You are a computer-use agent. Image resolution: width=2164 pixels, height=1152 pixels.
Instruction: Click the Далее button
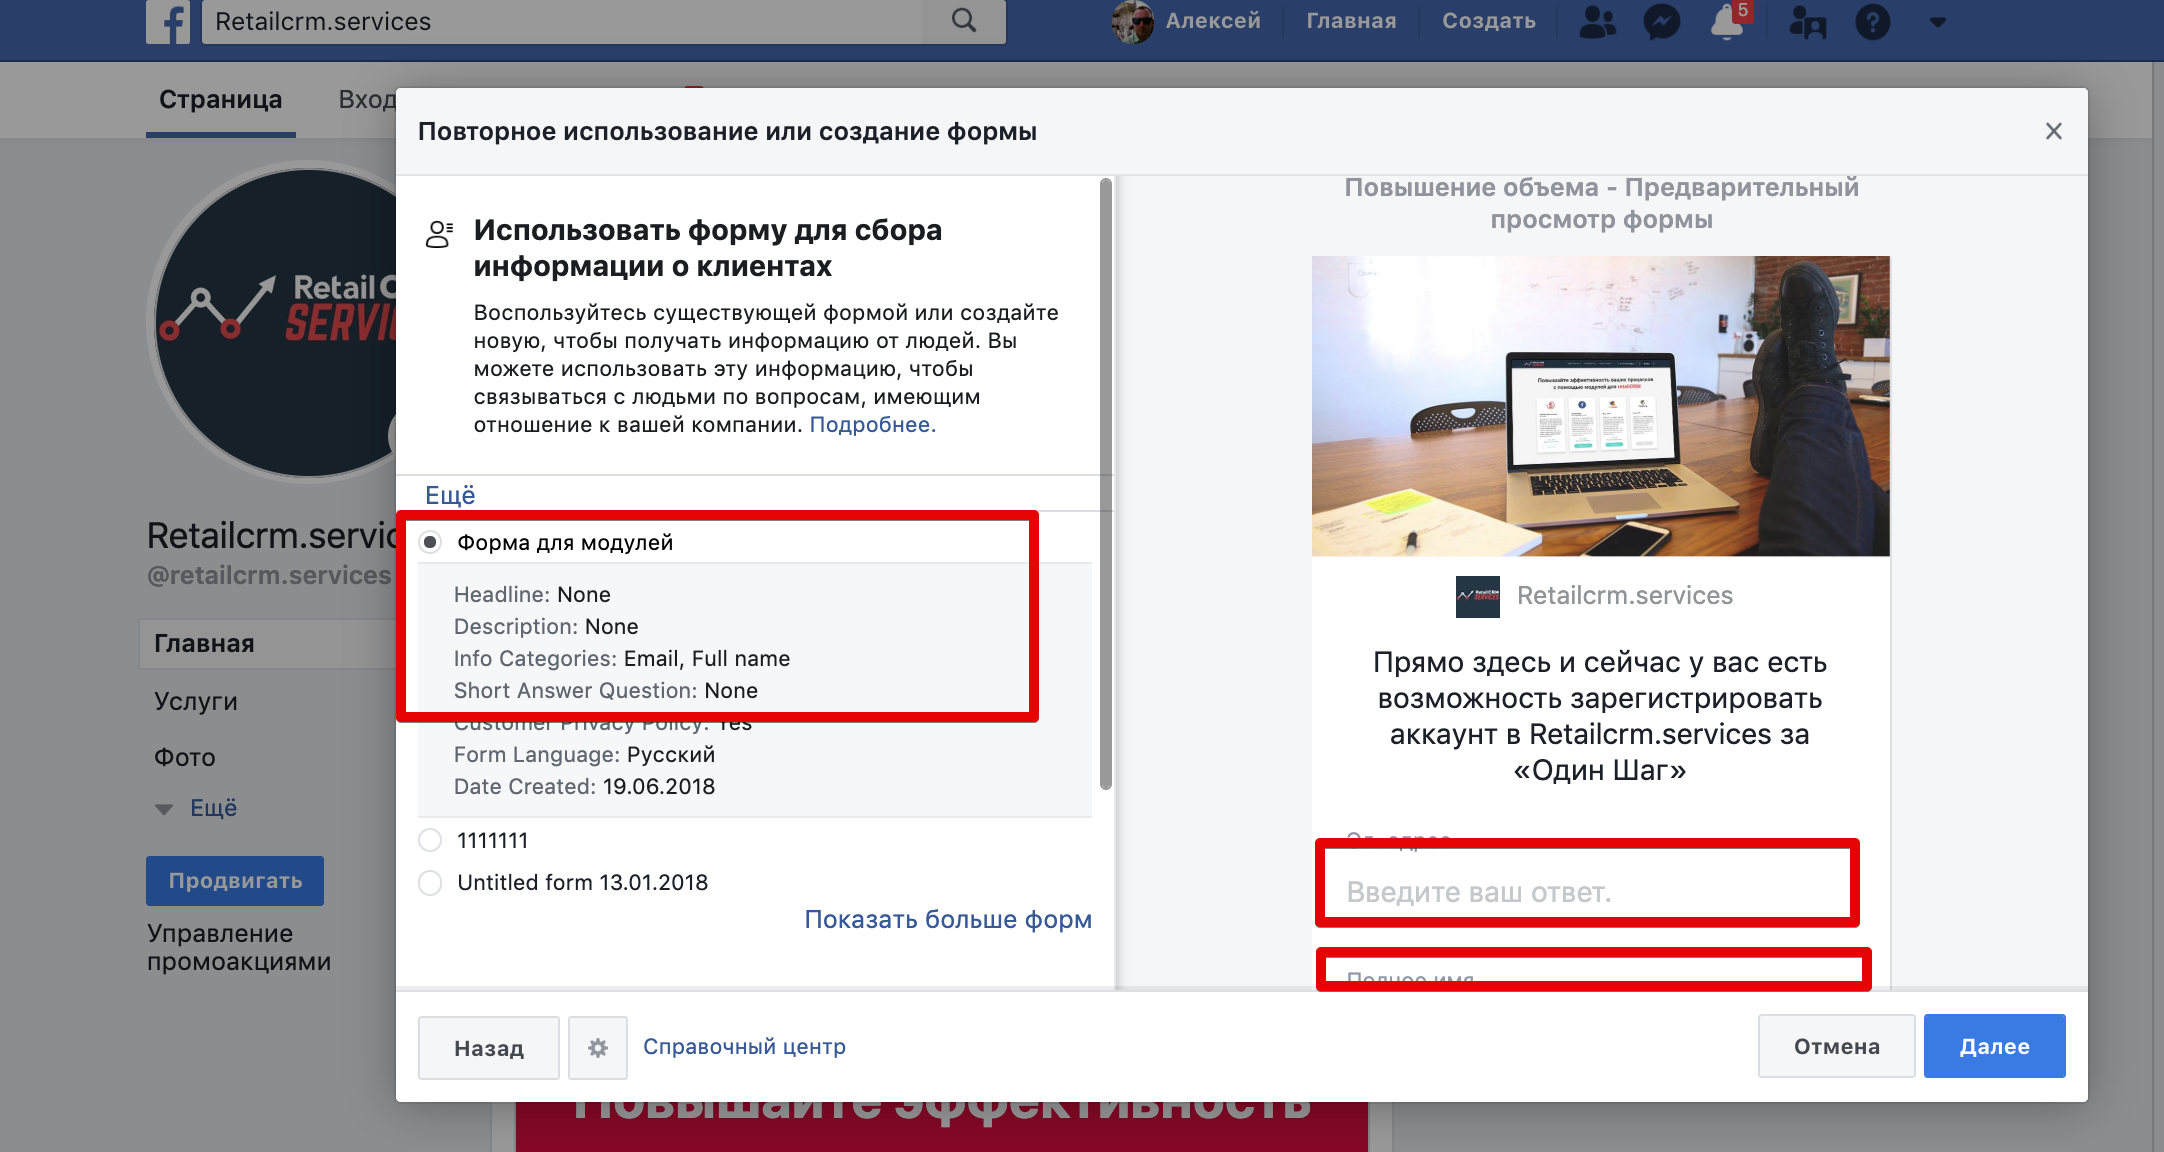(x=1994, y=1046)
